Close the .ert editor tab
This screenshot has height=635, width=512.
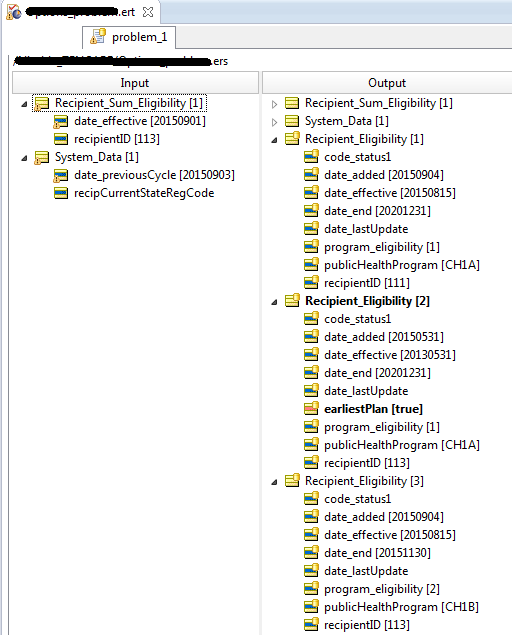pos(148,12)
